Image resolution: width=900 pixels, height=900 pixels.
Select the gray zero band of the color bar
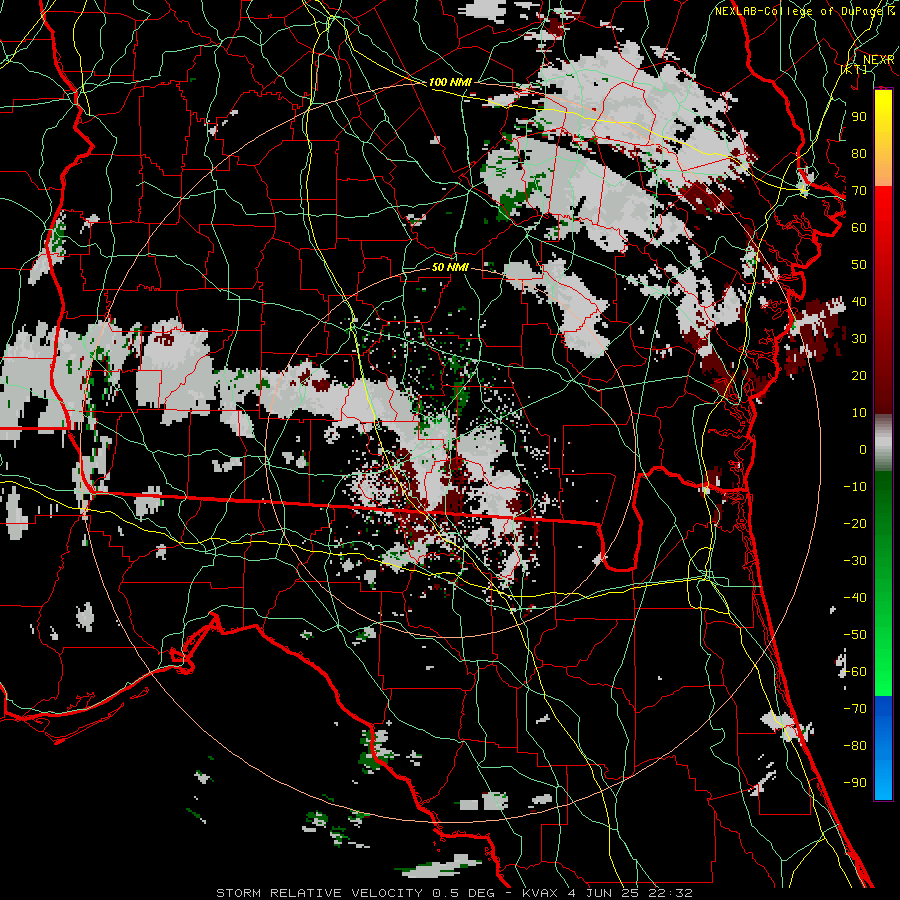point(883,443)
